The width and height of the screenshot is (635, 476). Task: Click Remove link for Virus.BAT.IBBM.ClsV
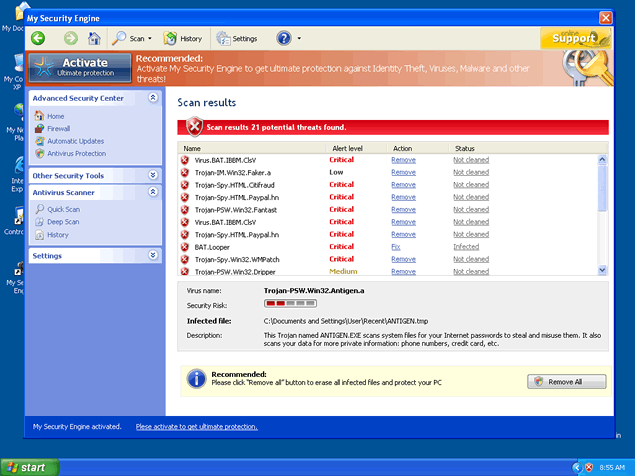click(x=403, y=160)
